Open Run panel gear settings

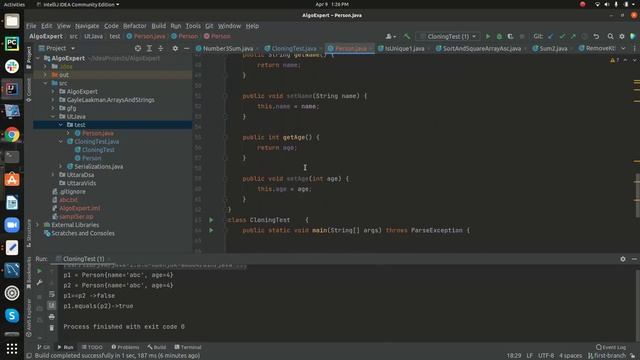click(623, 259)
